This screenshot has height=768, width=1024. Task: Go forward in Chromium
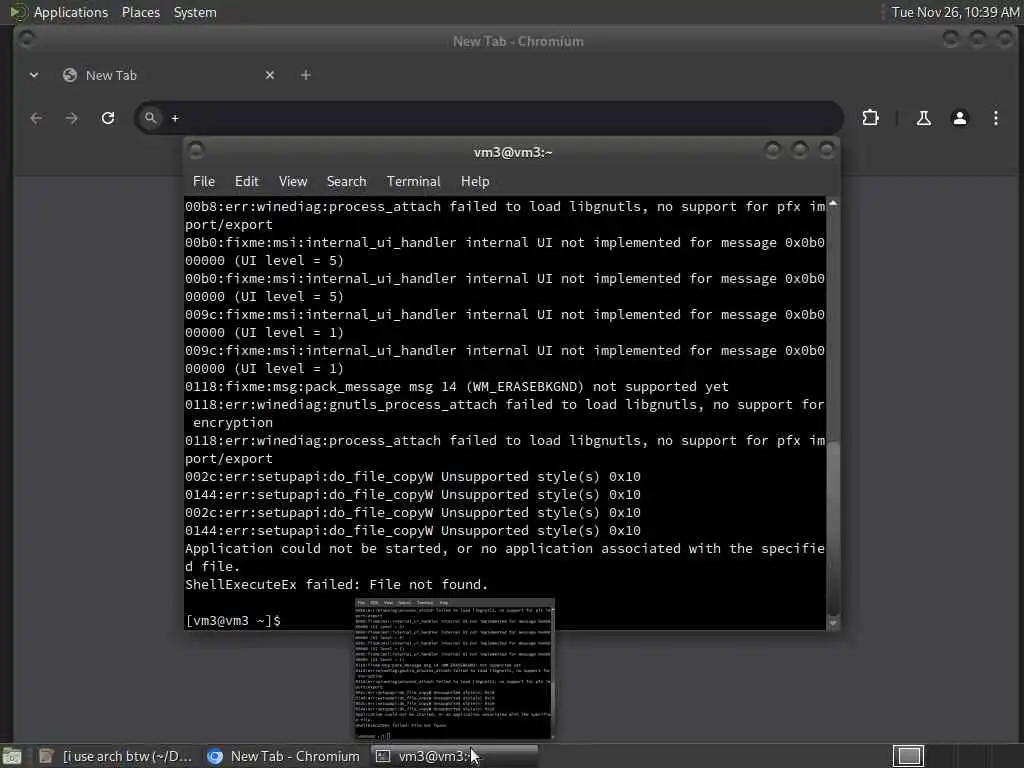(x=72, y=118)
